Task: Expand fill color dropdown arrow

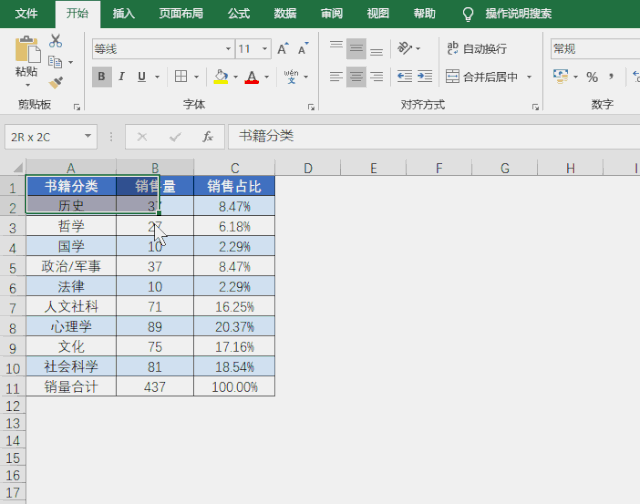Action: click(236, 77)
